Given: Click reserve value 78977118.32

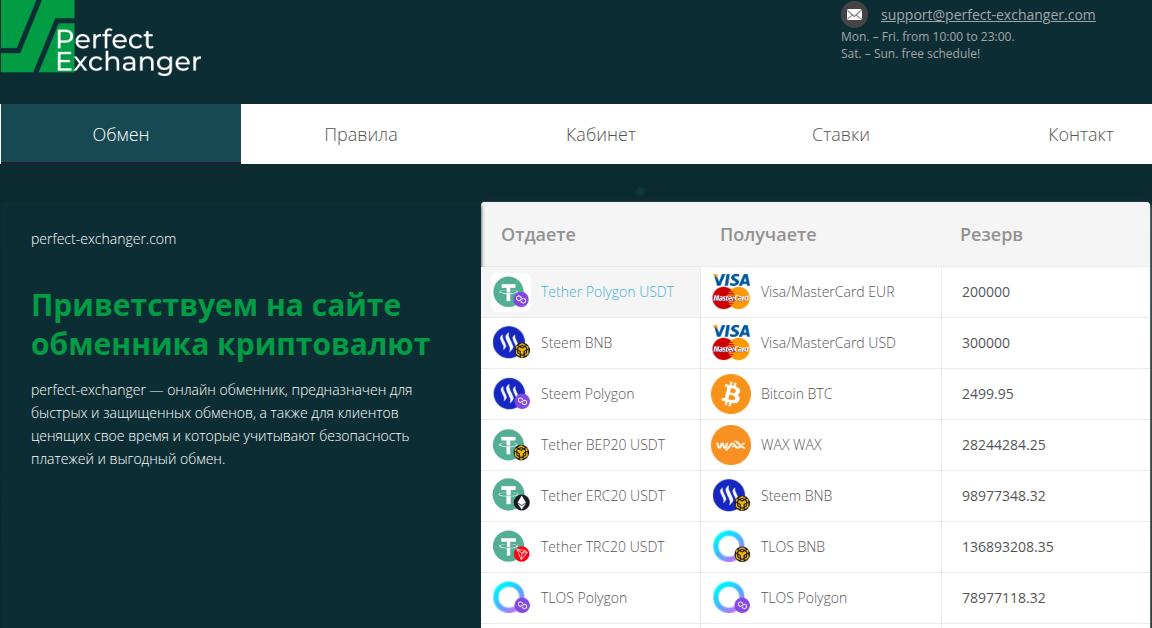Looking at the screenshot, I should (x=1004, y=598).
